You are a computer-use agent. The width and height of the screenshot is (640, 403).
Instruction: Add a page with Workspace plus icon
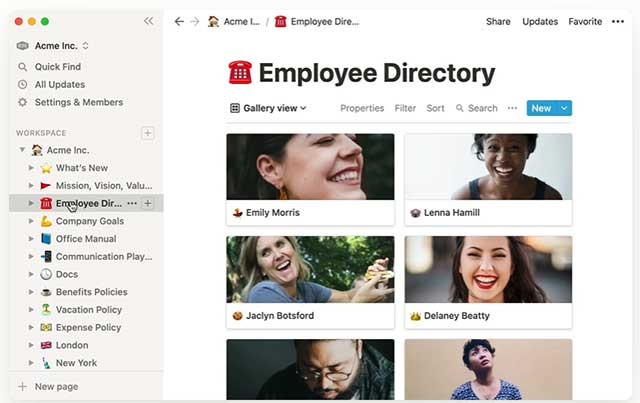(x=148, y=133)
